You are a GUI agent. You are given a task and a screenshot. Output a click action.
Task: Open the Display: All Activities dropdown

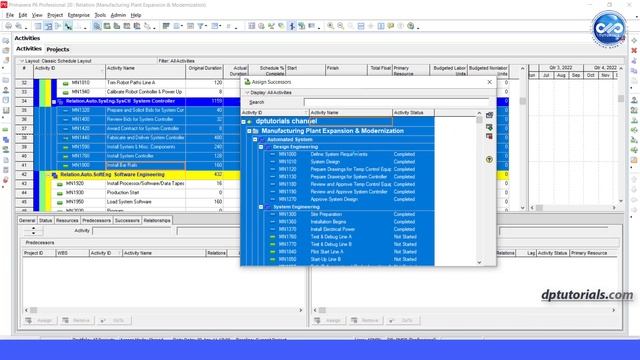tap(269, 93)
